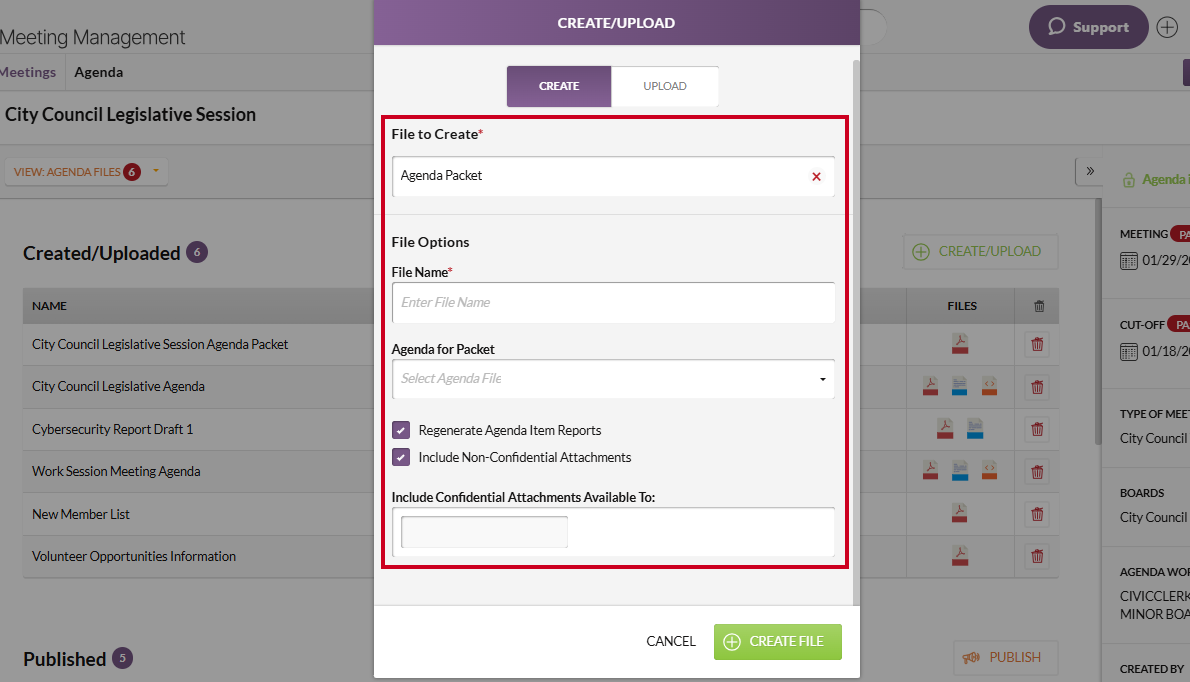Viewport: 1190px width, 682px height.
Task: Delete the New Member List row
Action: [x=1037, y=514]
